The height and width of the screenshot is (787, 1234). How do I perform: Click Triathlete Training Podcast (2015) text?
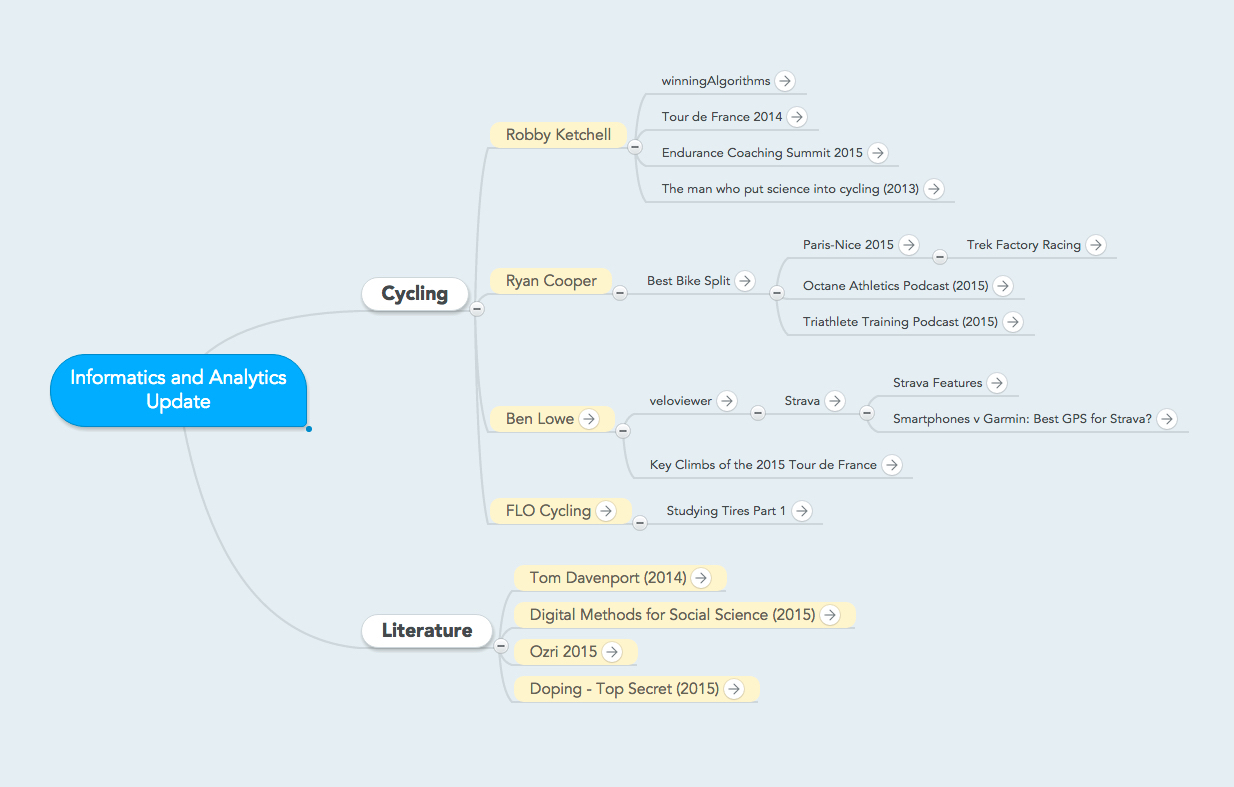click(900, 322)
